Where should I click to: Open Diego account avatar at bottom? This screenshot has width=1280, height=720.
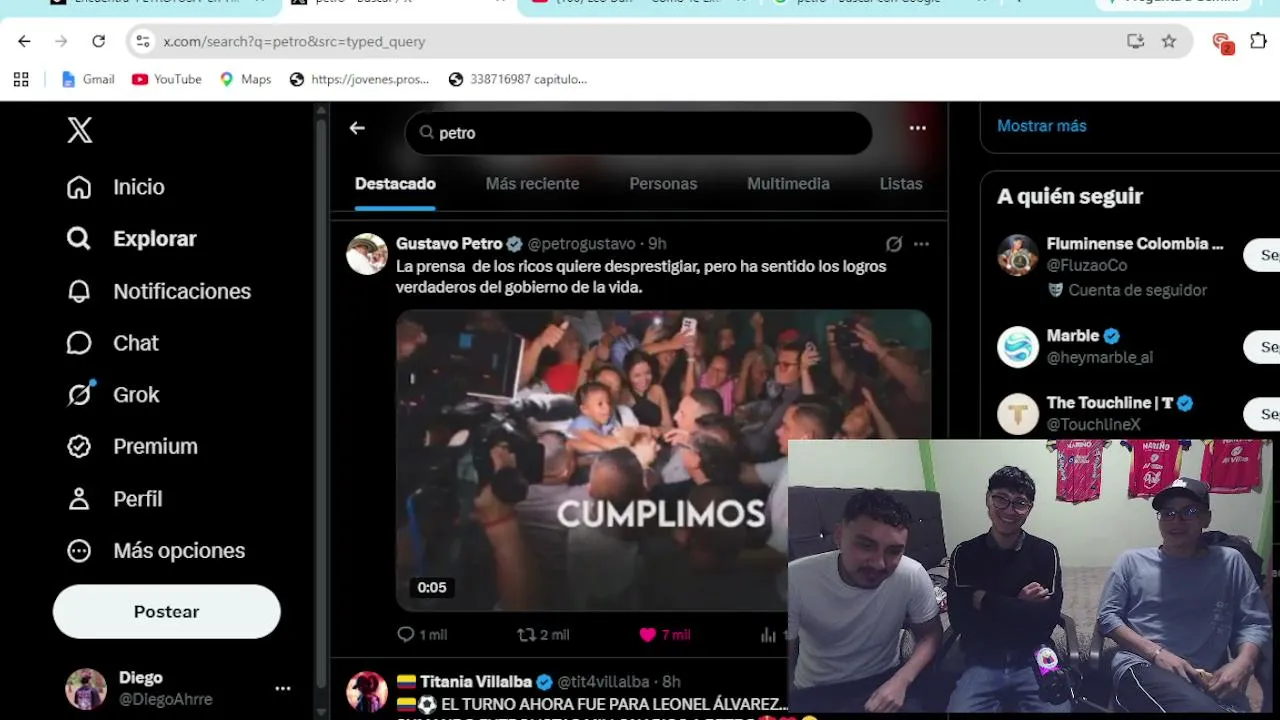coord(86,689)
